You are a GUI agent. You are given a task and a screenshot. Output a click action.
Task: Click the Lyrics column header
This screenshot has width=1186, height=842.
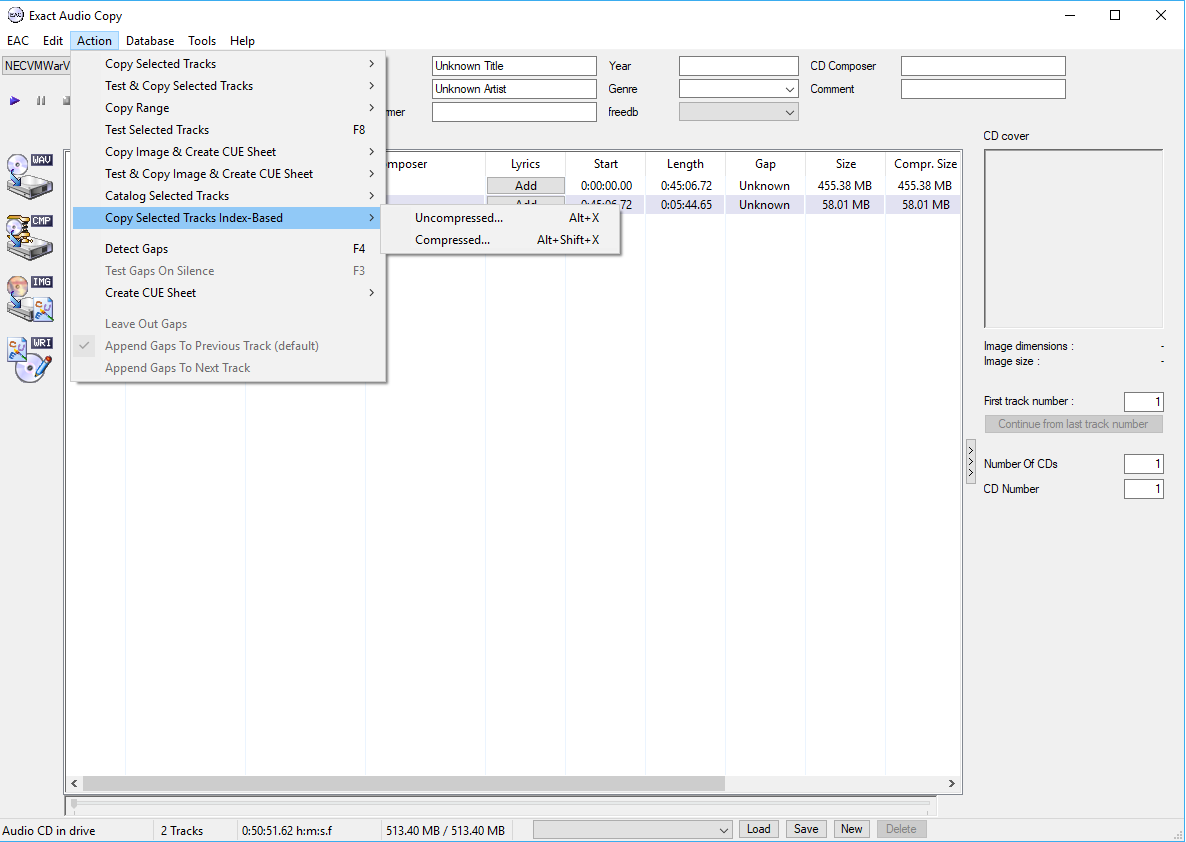[x=526, y=163]
